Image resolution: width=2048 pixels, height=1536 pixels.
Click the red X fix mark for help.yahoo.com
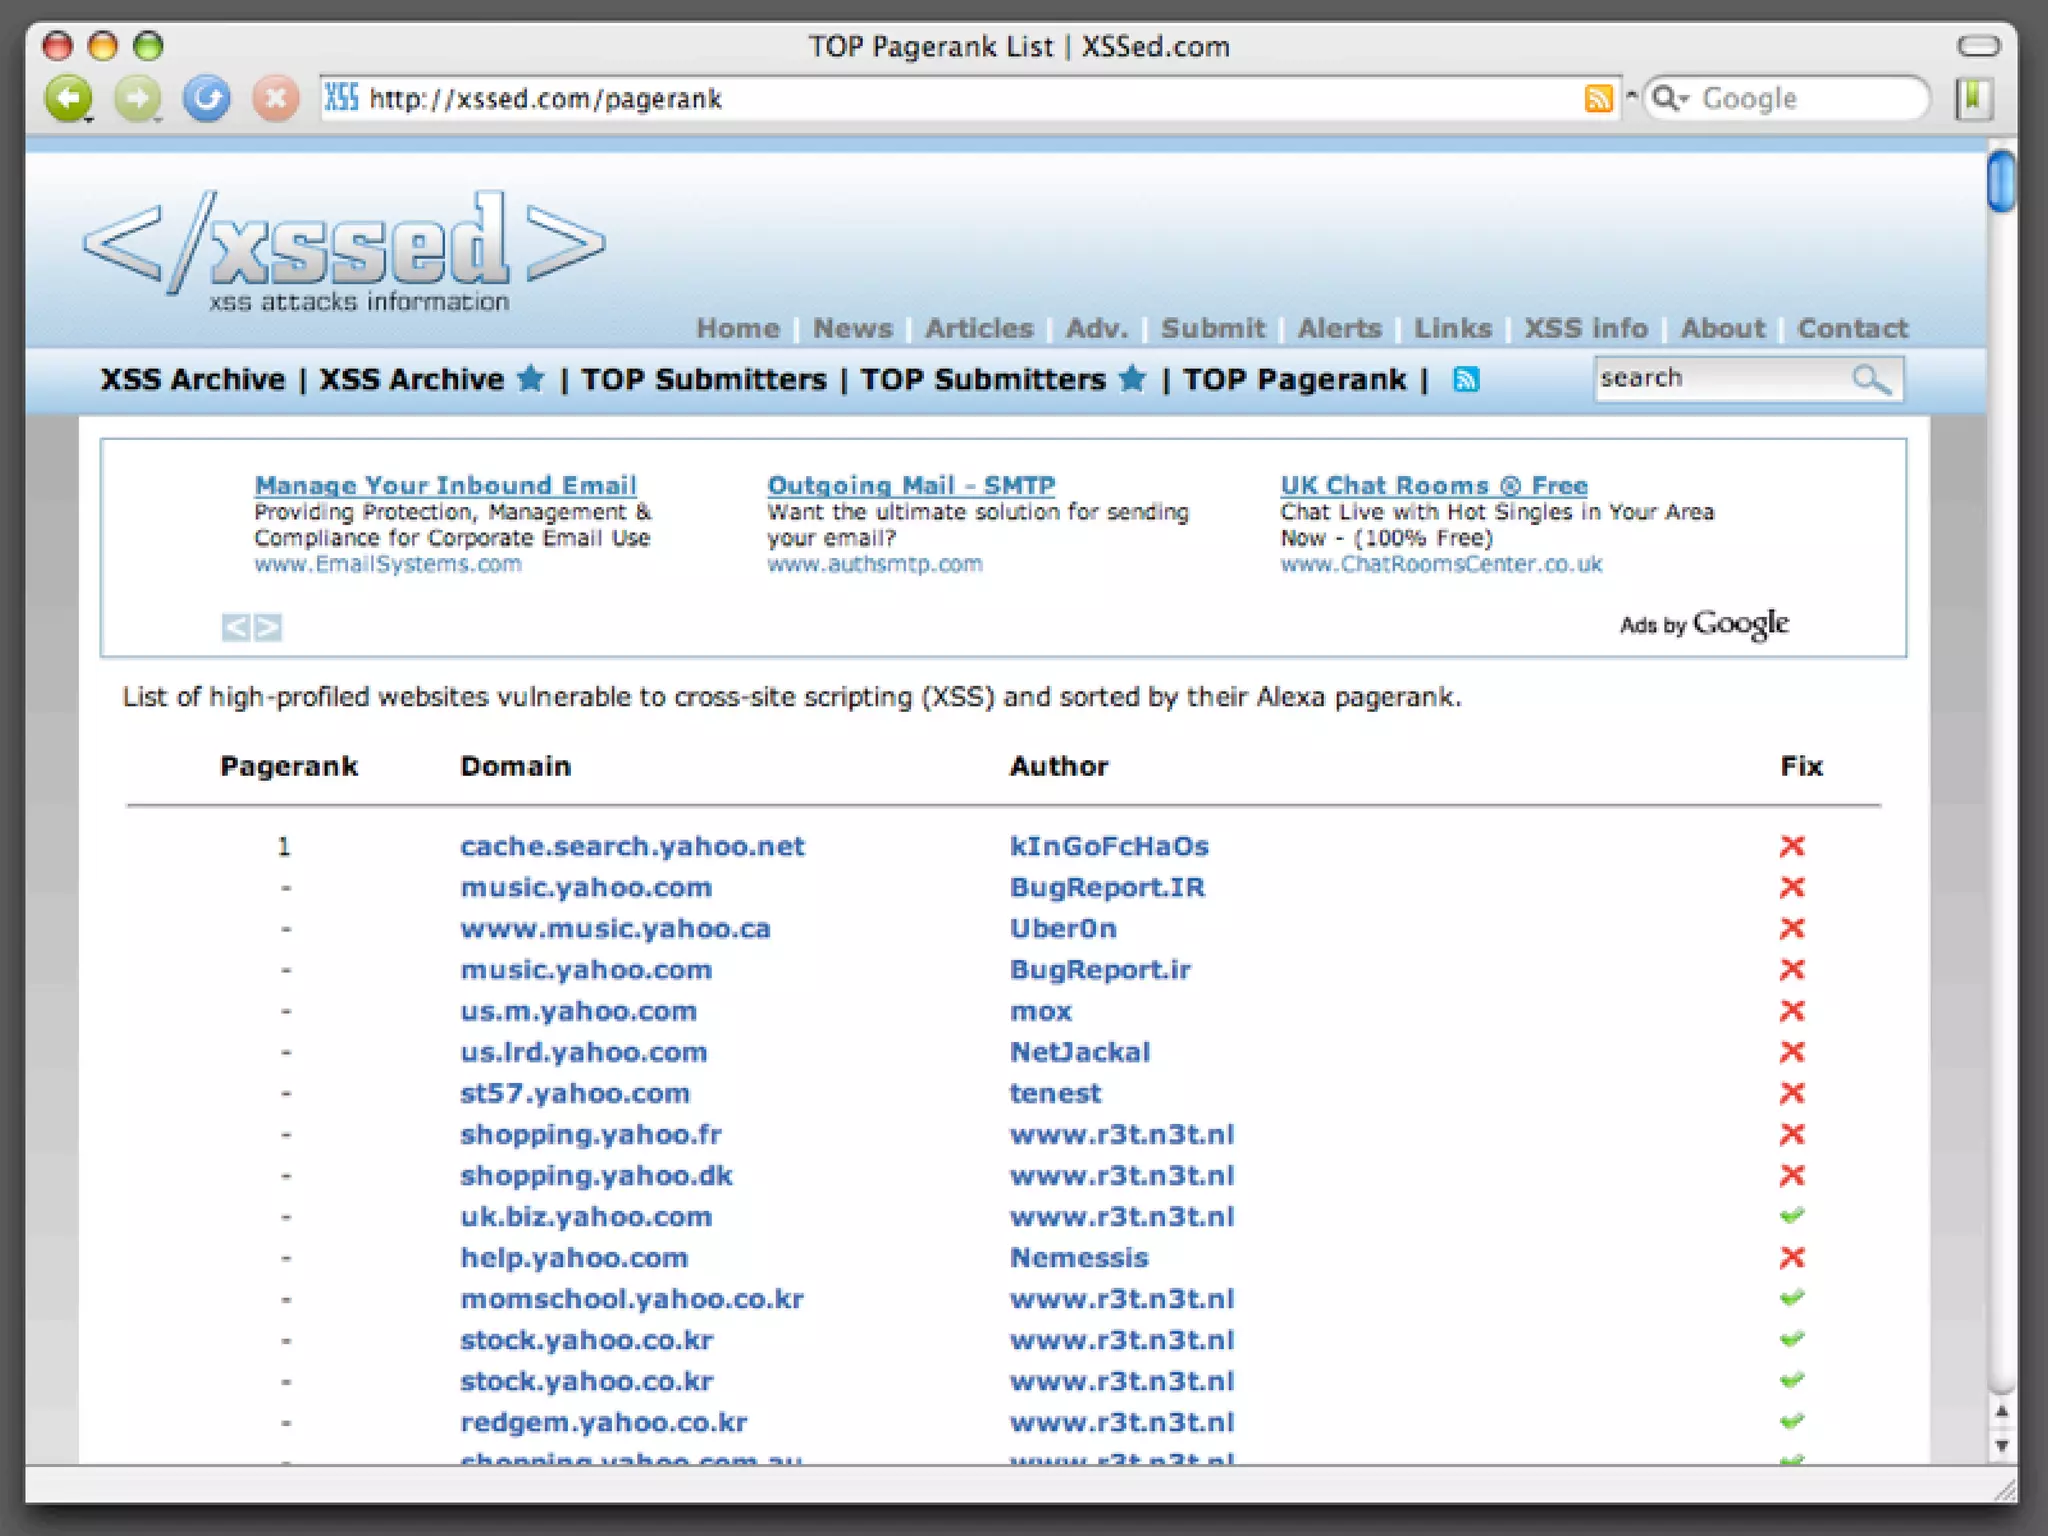click(1792, 1257)
